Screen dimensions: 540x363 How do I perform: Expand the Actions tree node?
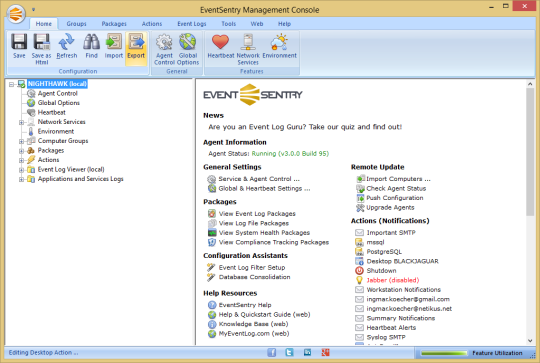pos(21,160)
